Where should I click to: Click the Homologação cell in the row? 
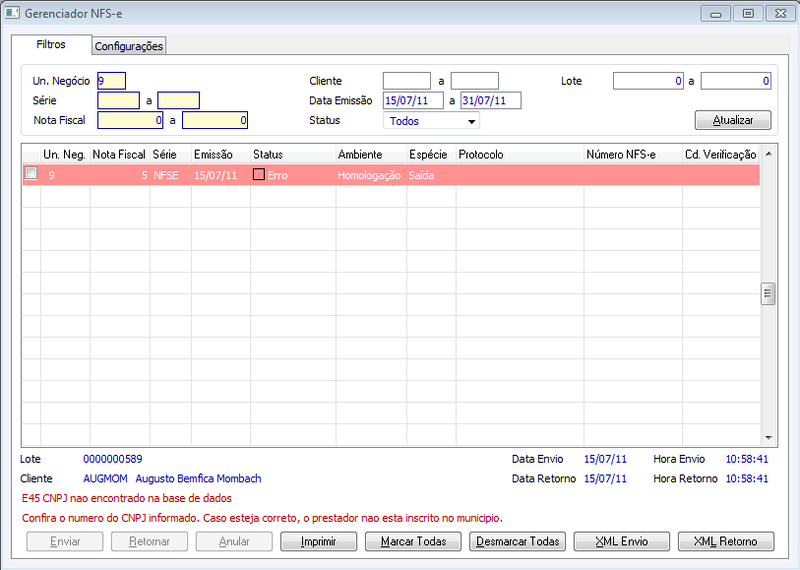tap(369, 175)
